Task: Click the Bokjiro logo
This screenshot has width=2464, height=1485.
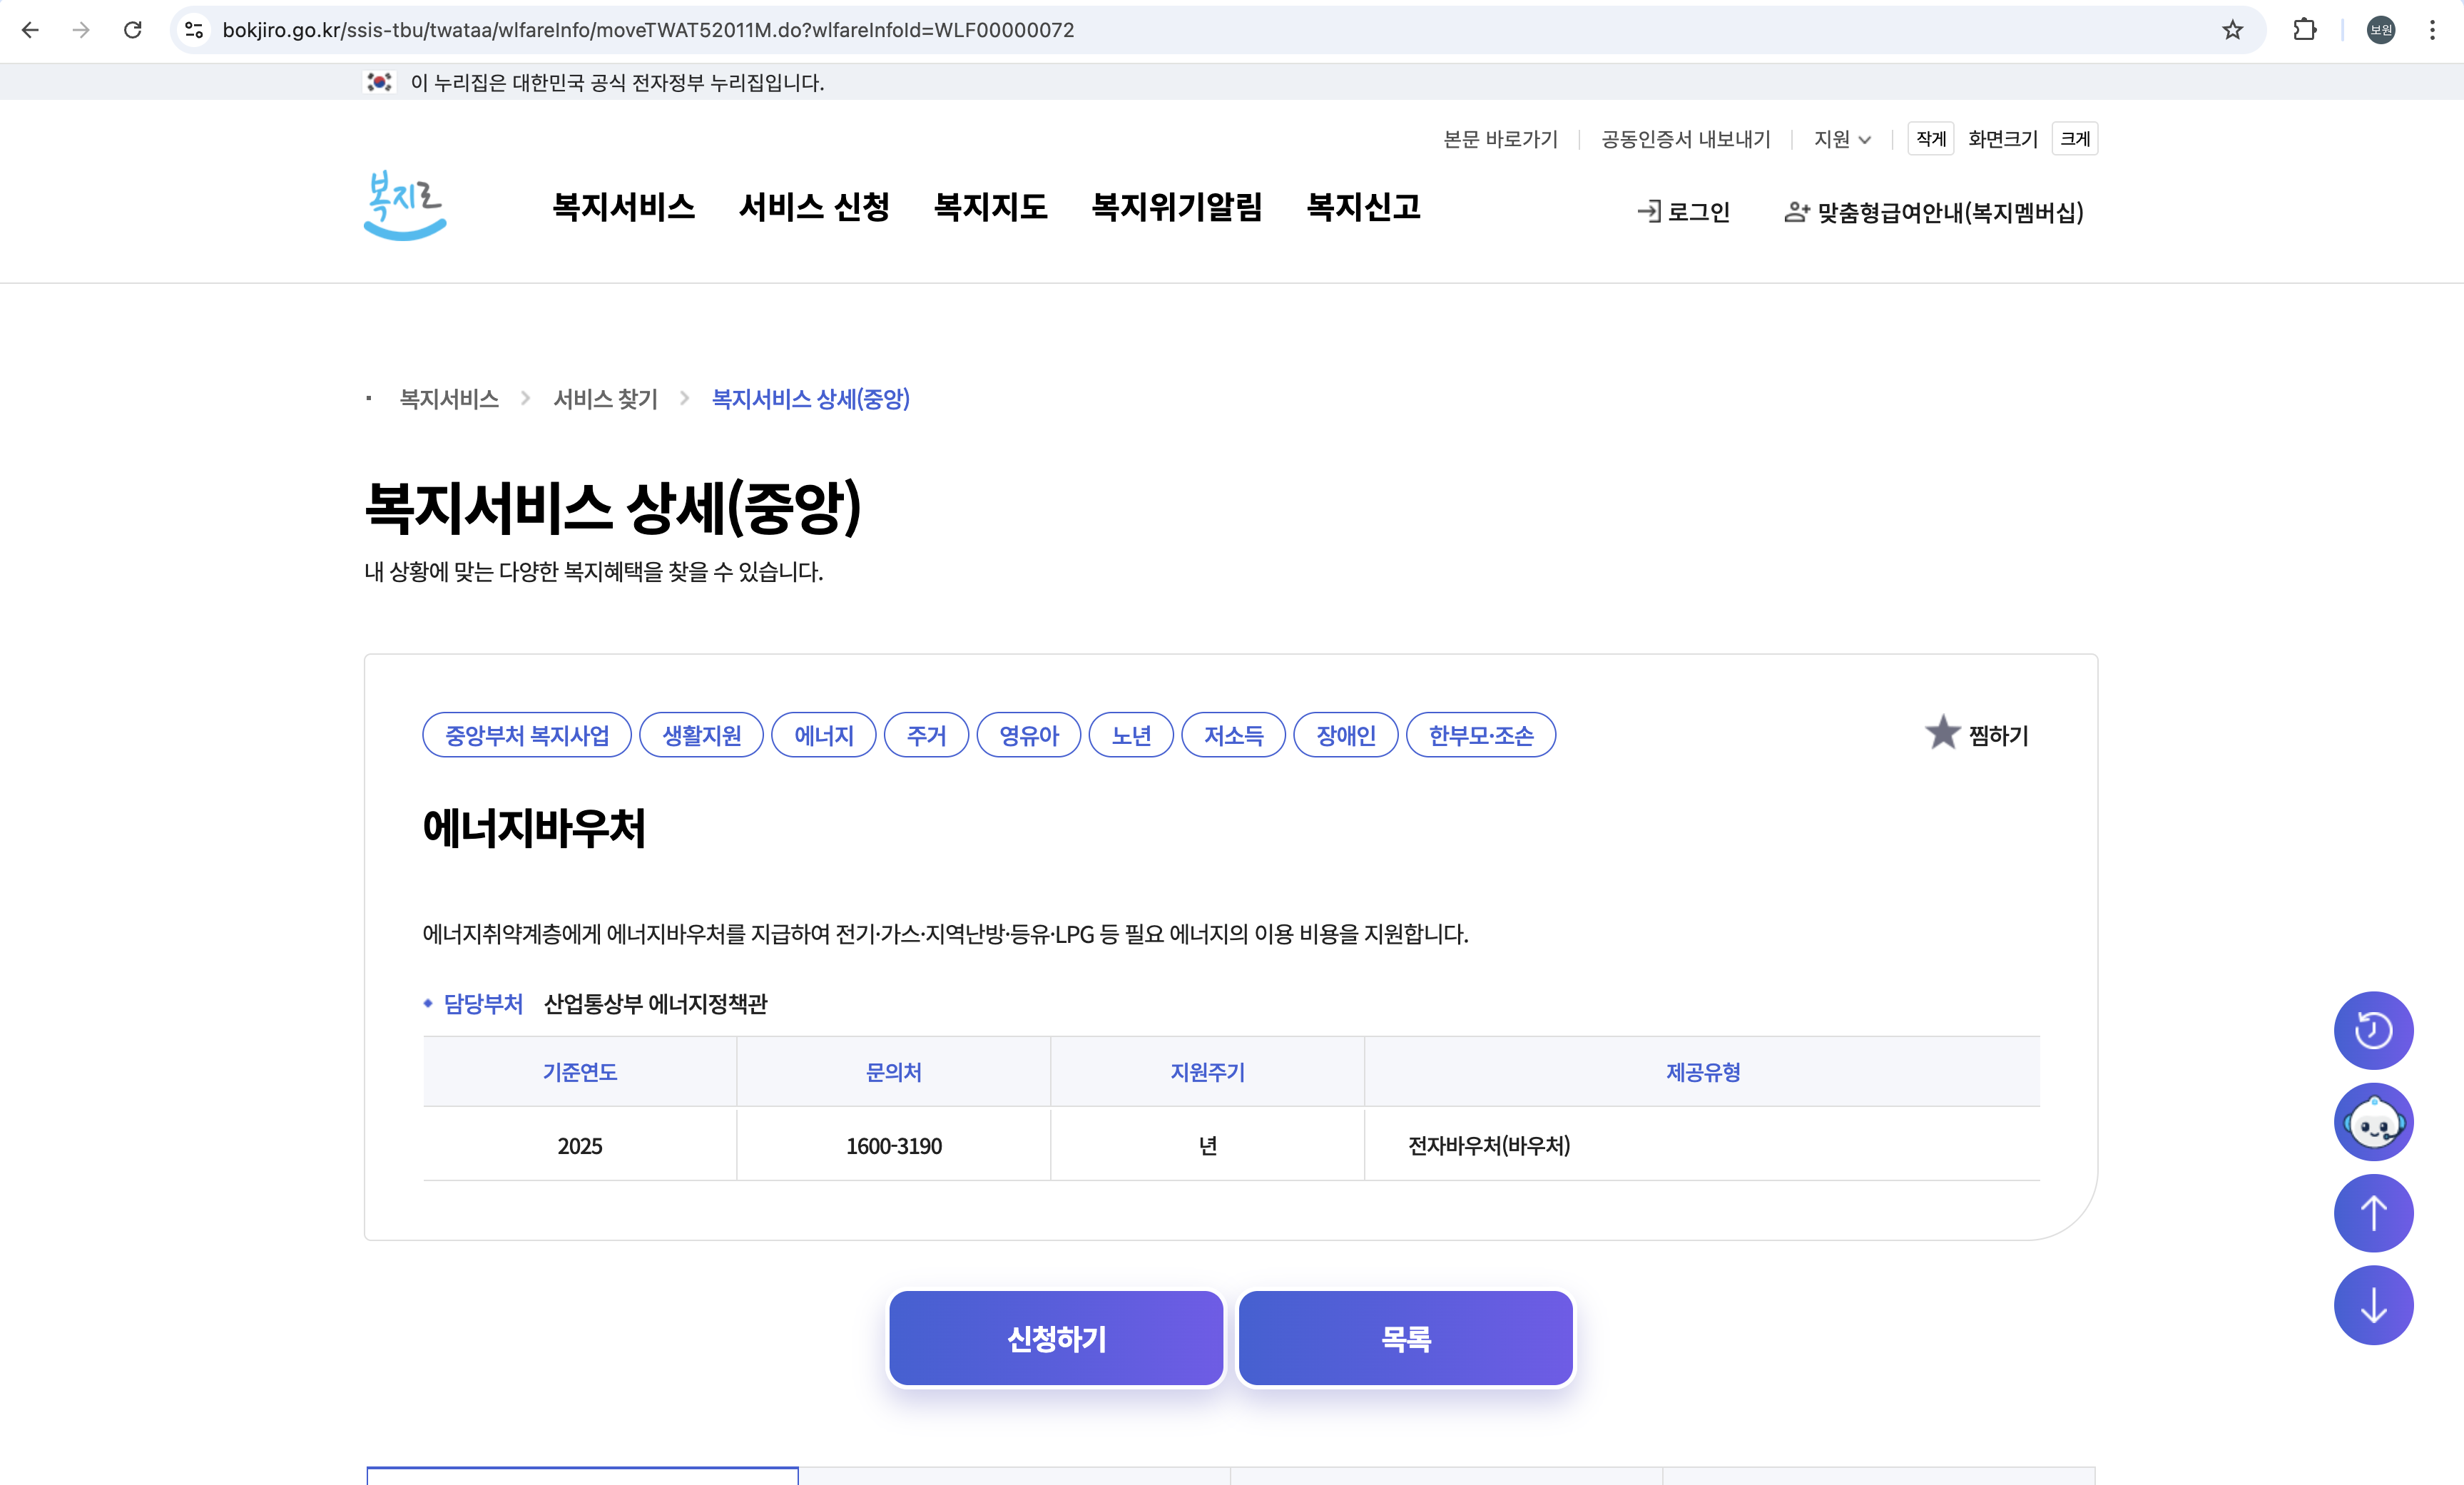Action: (x=405, y=206)
